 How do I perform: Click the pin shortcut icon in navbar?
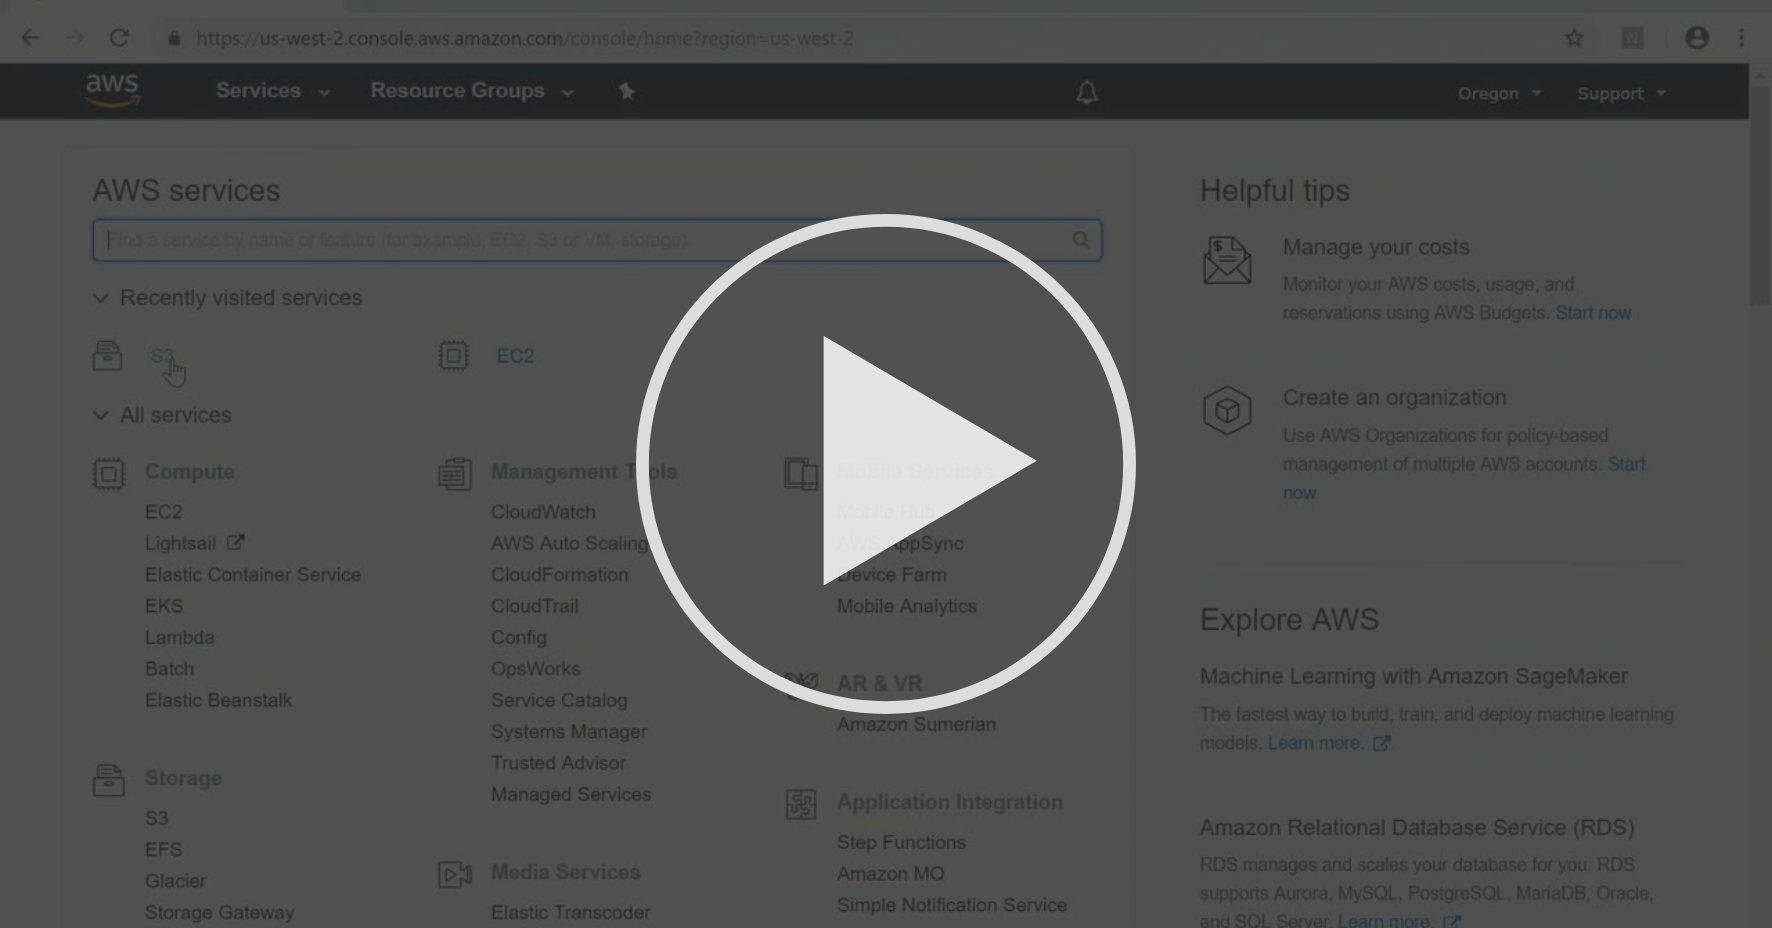click(x=626, y=92)
